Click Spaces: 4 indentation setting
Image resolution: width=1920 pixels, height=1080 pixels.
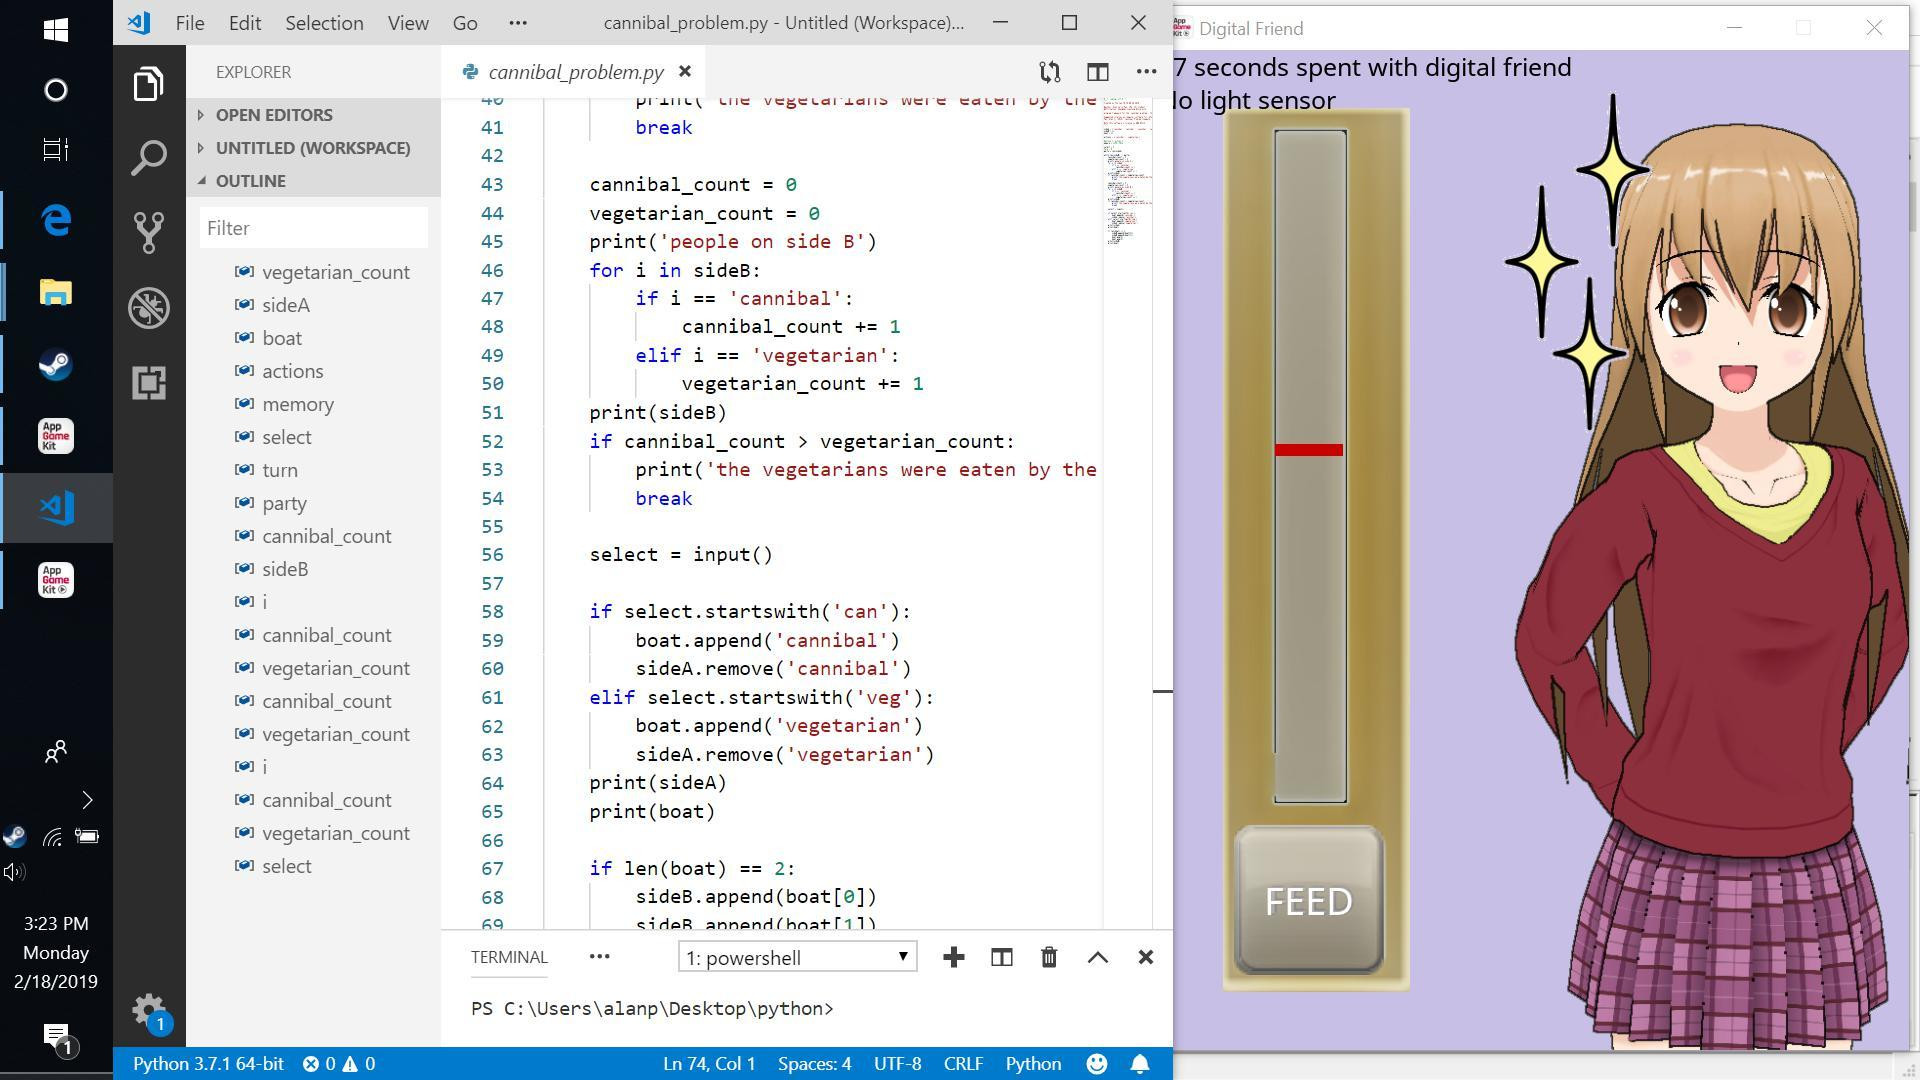(x=814, y=1064)
